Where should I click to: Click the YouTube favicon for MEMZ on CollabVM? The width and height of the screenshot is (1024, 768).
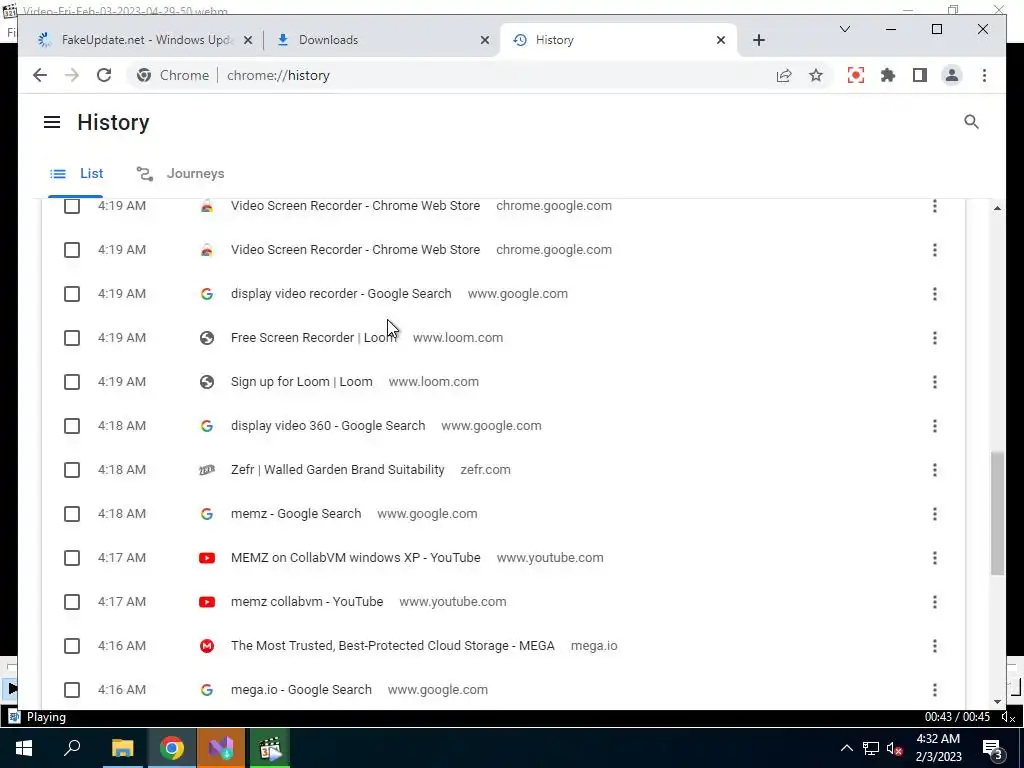point(206,558)
